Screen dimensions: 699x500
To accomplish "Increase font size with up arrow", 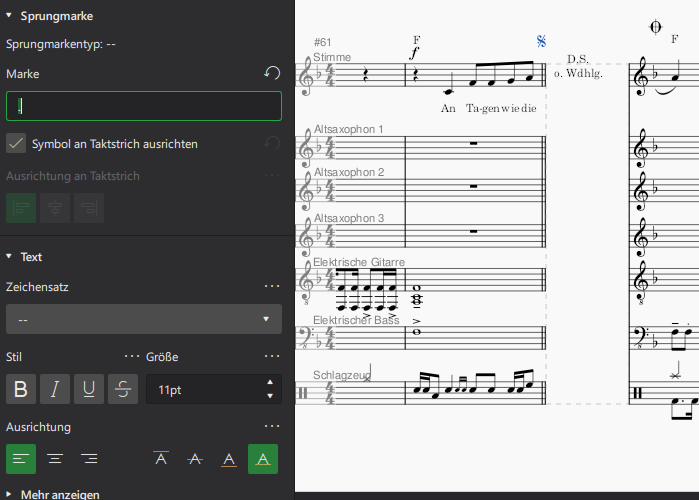I will 270,383.
